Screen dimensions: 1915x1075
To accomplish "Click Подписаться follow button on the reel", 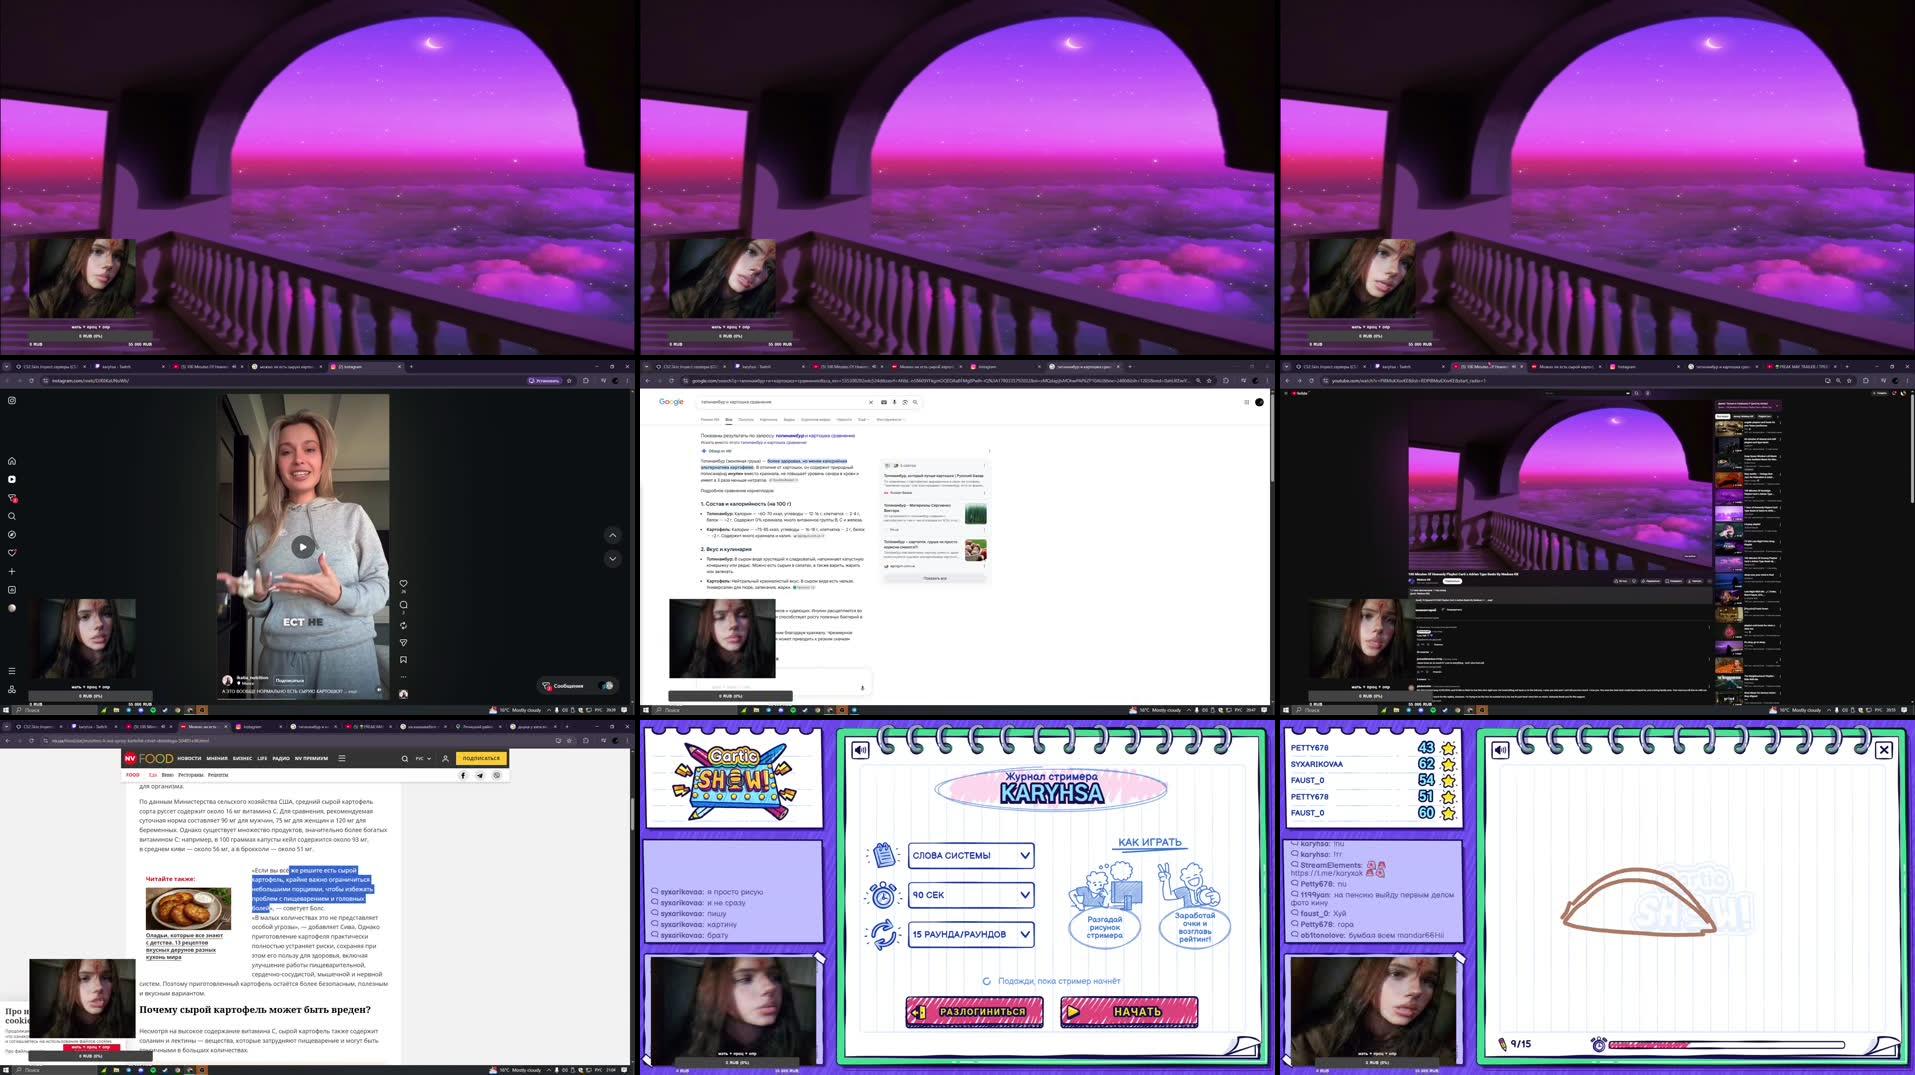I will pyautogui.click(x=289, y=681).
